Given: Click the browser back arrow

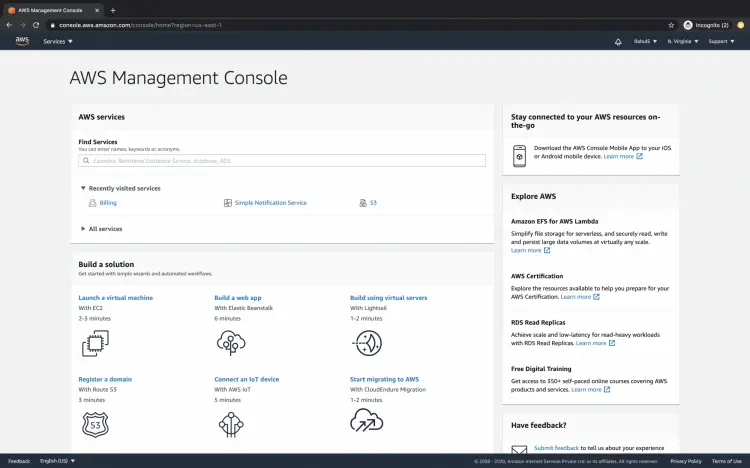Looking at the screenshot, I should (x=9, y=25).
